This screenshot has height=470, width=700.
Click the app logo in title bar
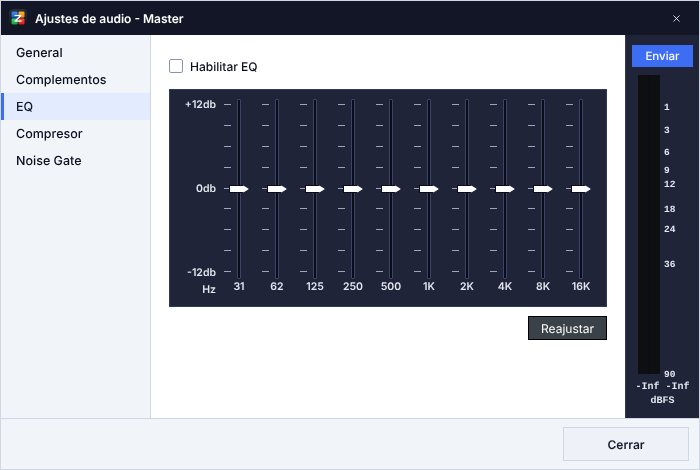point(18,18)
